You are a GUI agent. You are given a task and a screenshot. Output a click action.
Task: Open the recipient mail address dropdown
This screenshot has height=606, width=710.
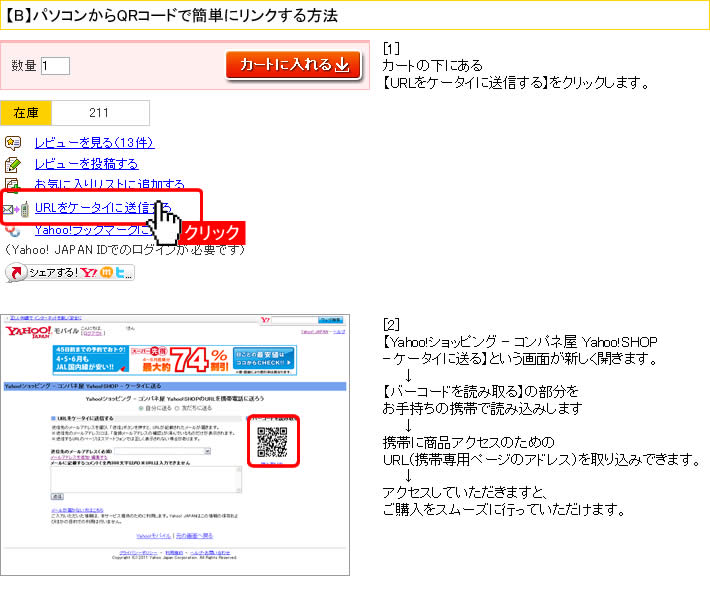(163, 451)
